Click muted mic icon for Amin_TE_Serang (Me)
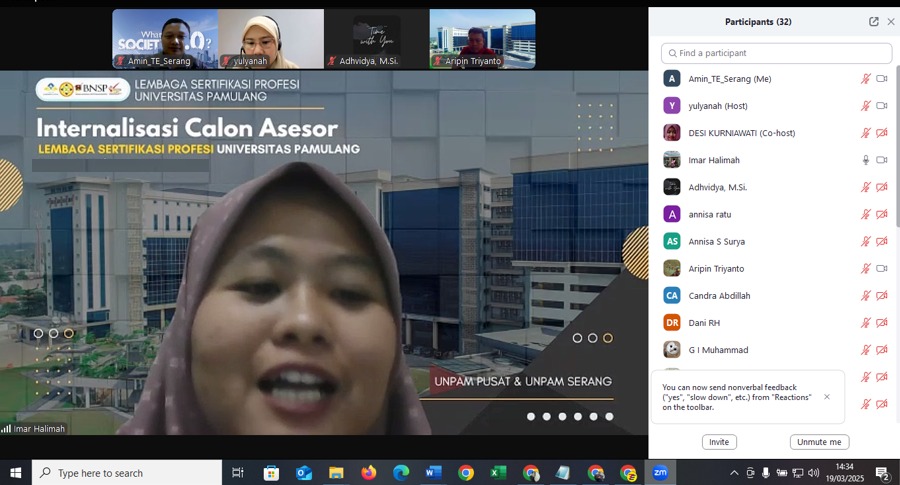Viewport: 900px width, 485px height. (x=866, y=79)
